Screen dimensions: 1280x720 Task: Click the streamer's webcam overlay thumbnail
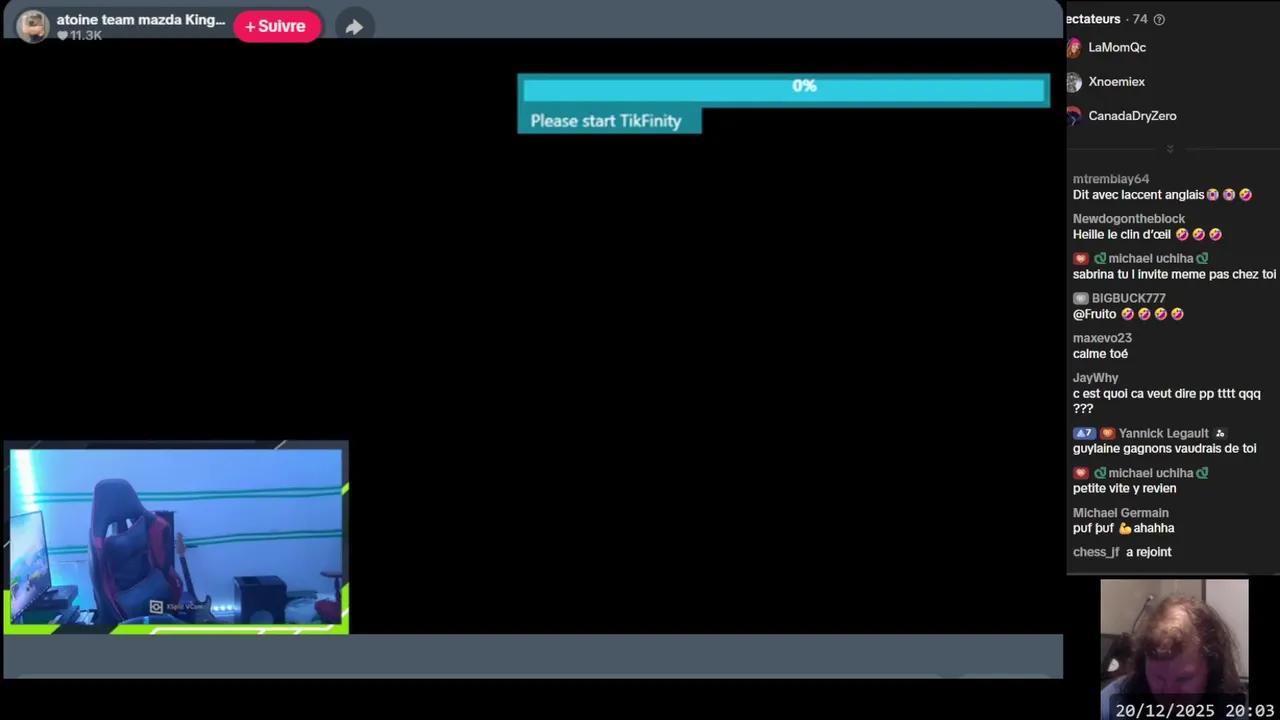[176, 538]
